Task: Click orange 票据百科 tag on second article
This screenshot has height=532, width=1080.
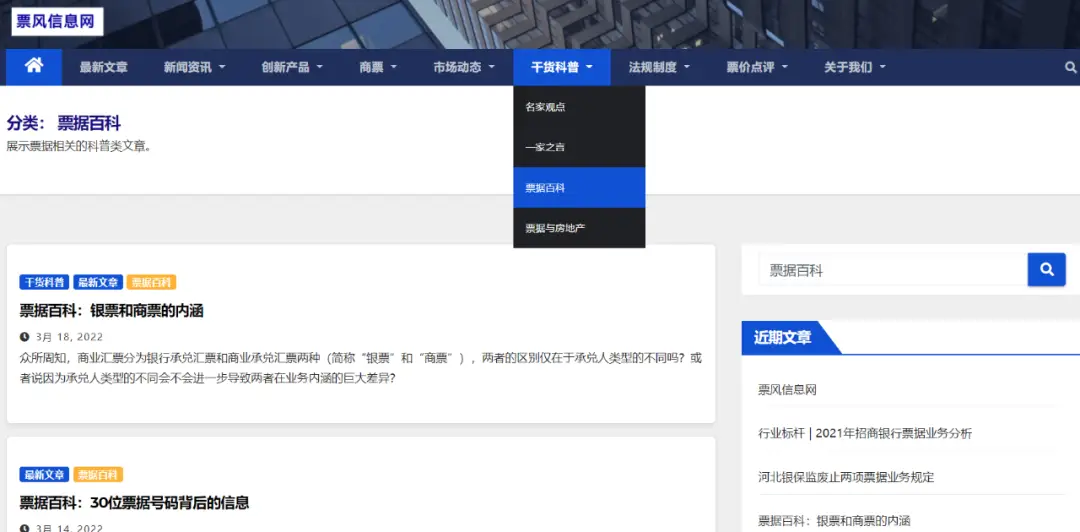Action: (x=98, y=475)
